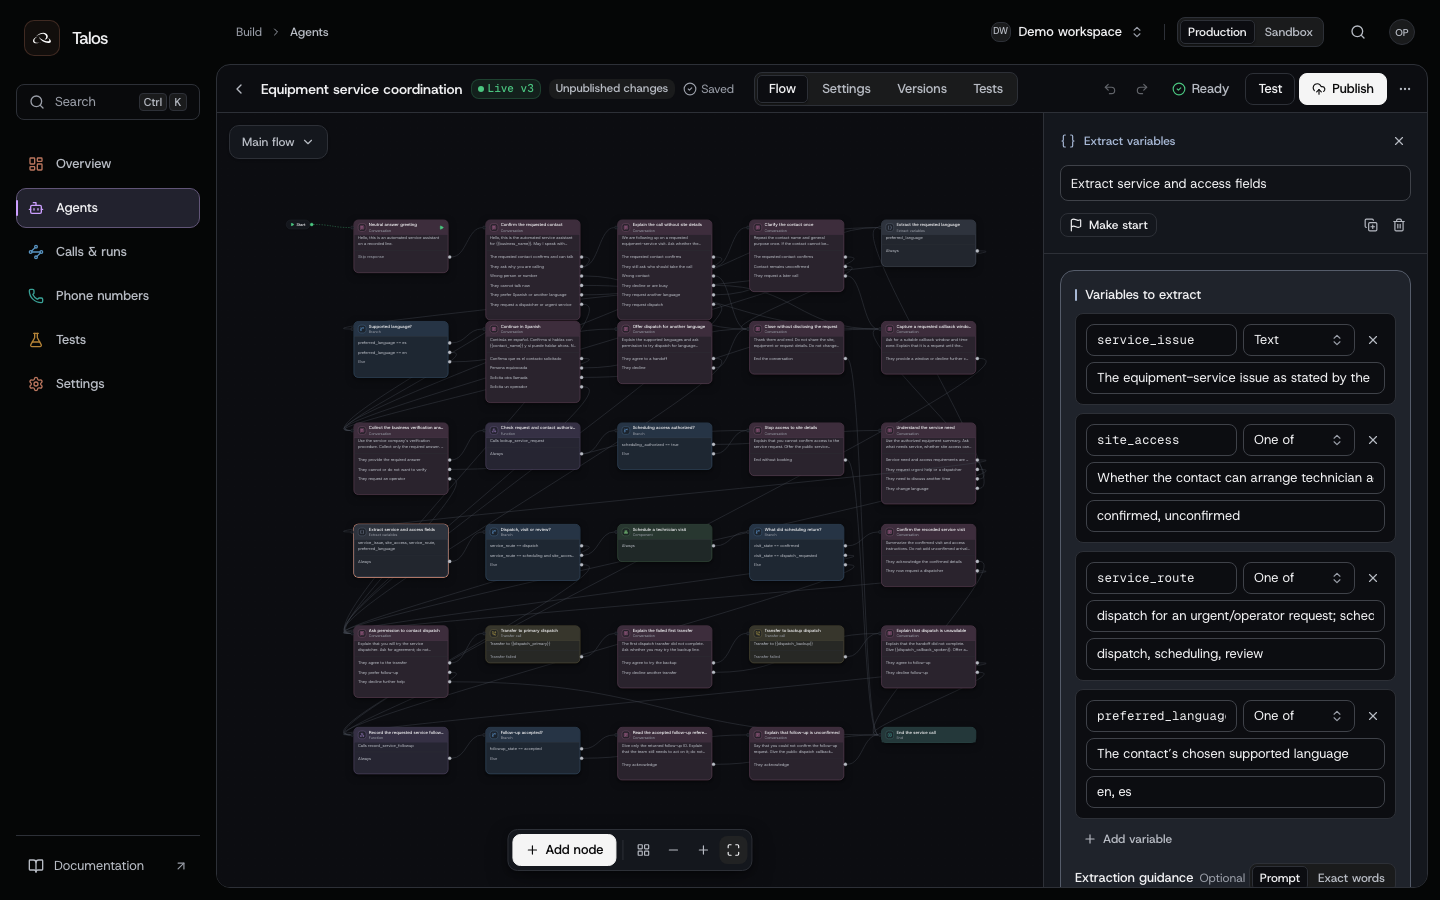Remove the service_issue variable
This screenshot has width=1440, height=900.
pos(1373,340)
